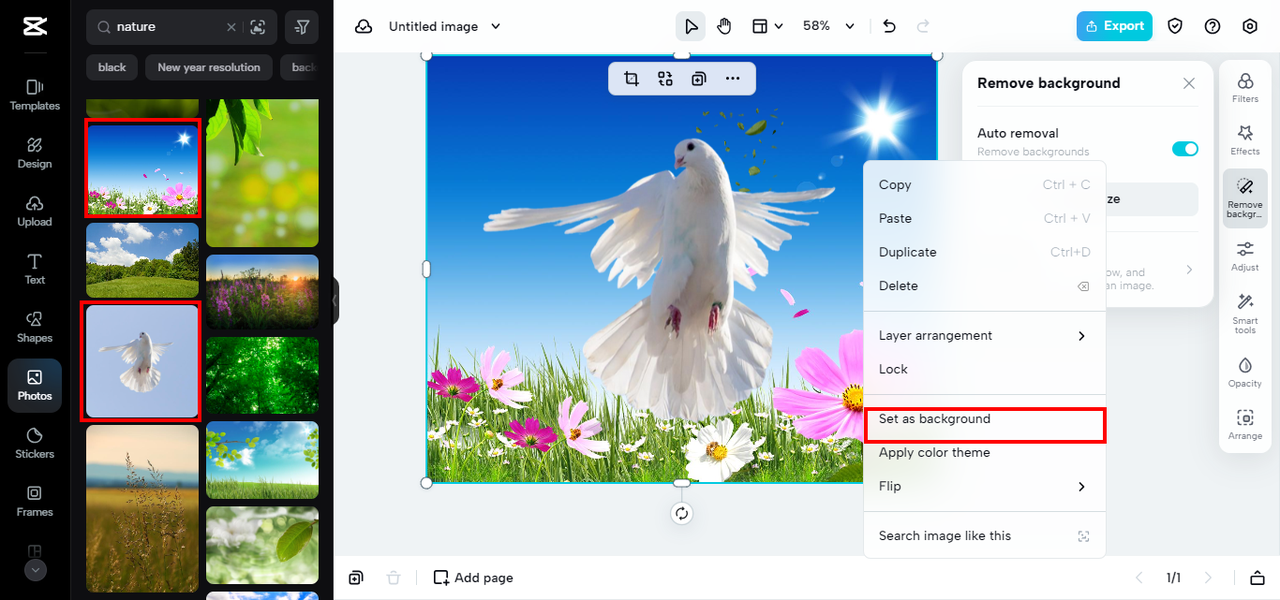The height and width of the screenshot is (600, 1280).
Task: Open the Effects tool
Action: (1245, 140)
